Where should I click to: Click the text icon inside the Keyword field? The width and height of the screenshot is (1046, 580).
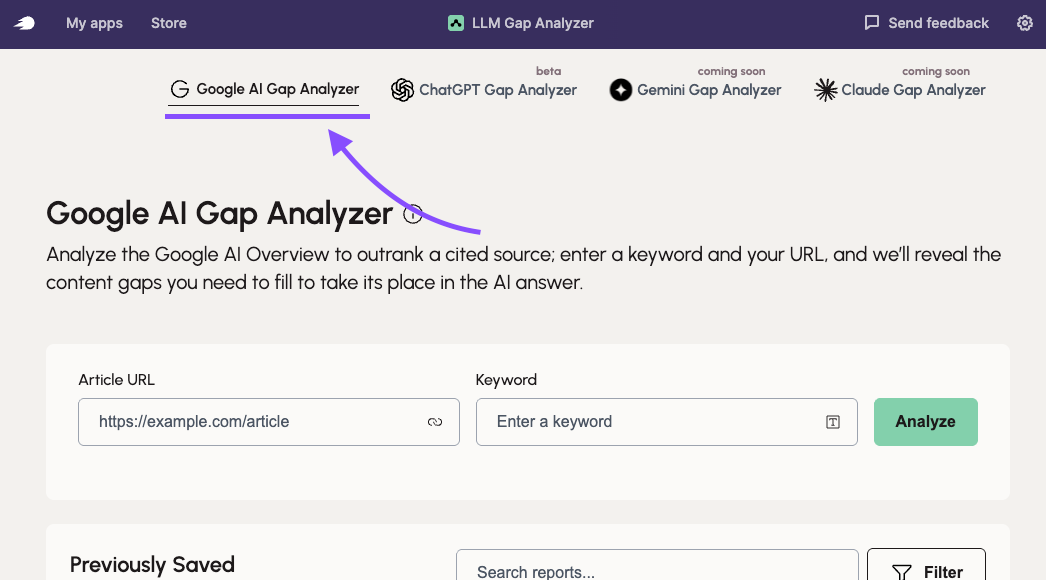click(x=833, y=422)
